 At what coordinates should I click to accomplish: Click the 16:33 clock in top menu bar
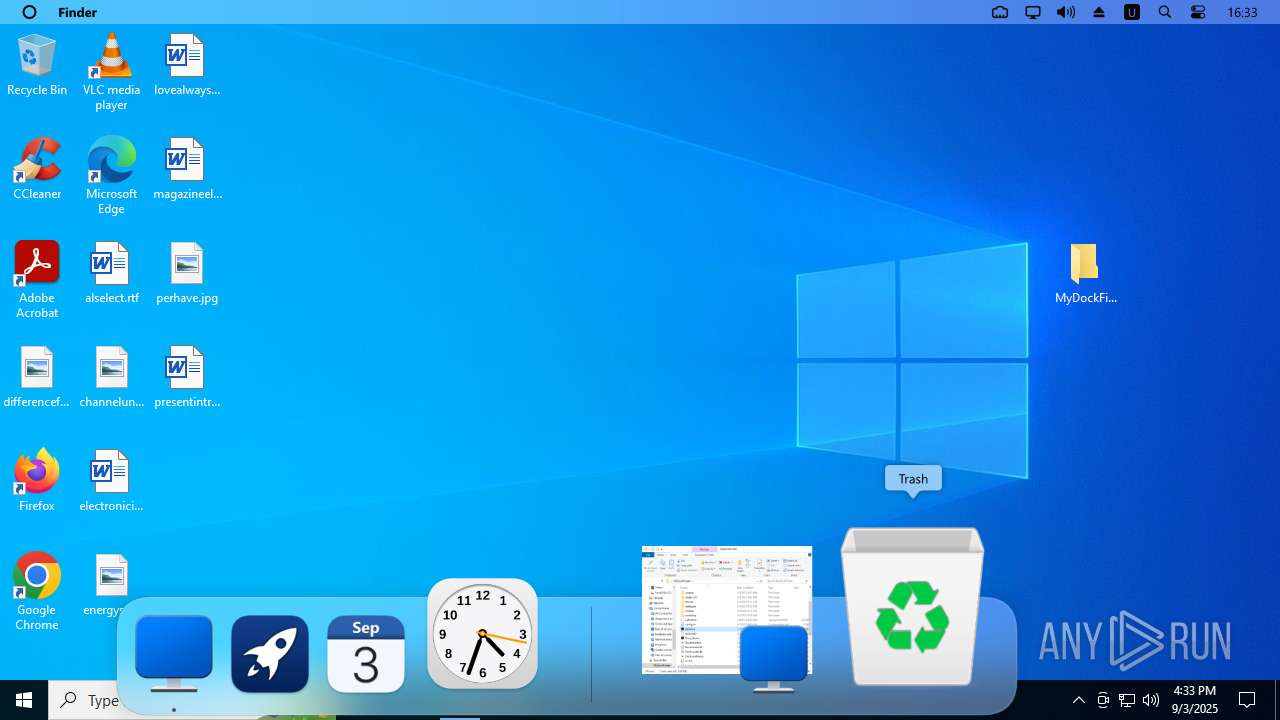pyautogui.click(x=1242, y=12)
